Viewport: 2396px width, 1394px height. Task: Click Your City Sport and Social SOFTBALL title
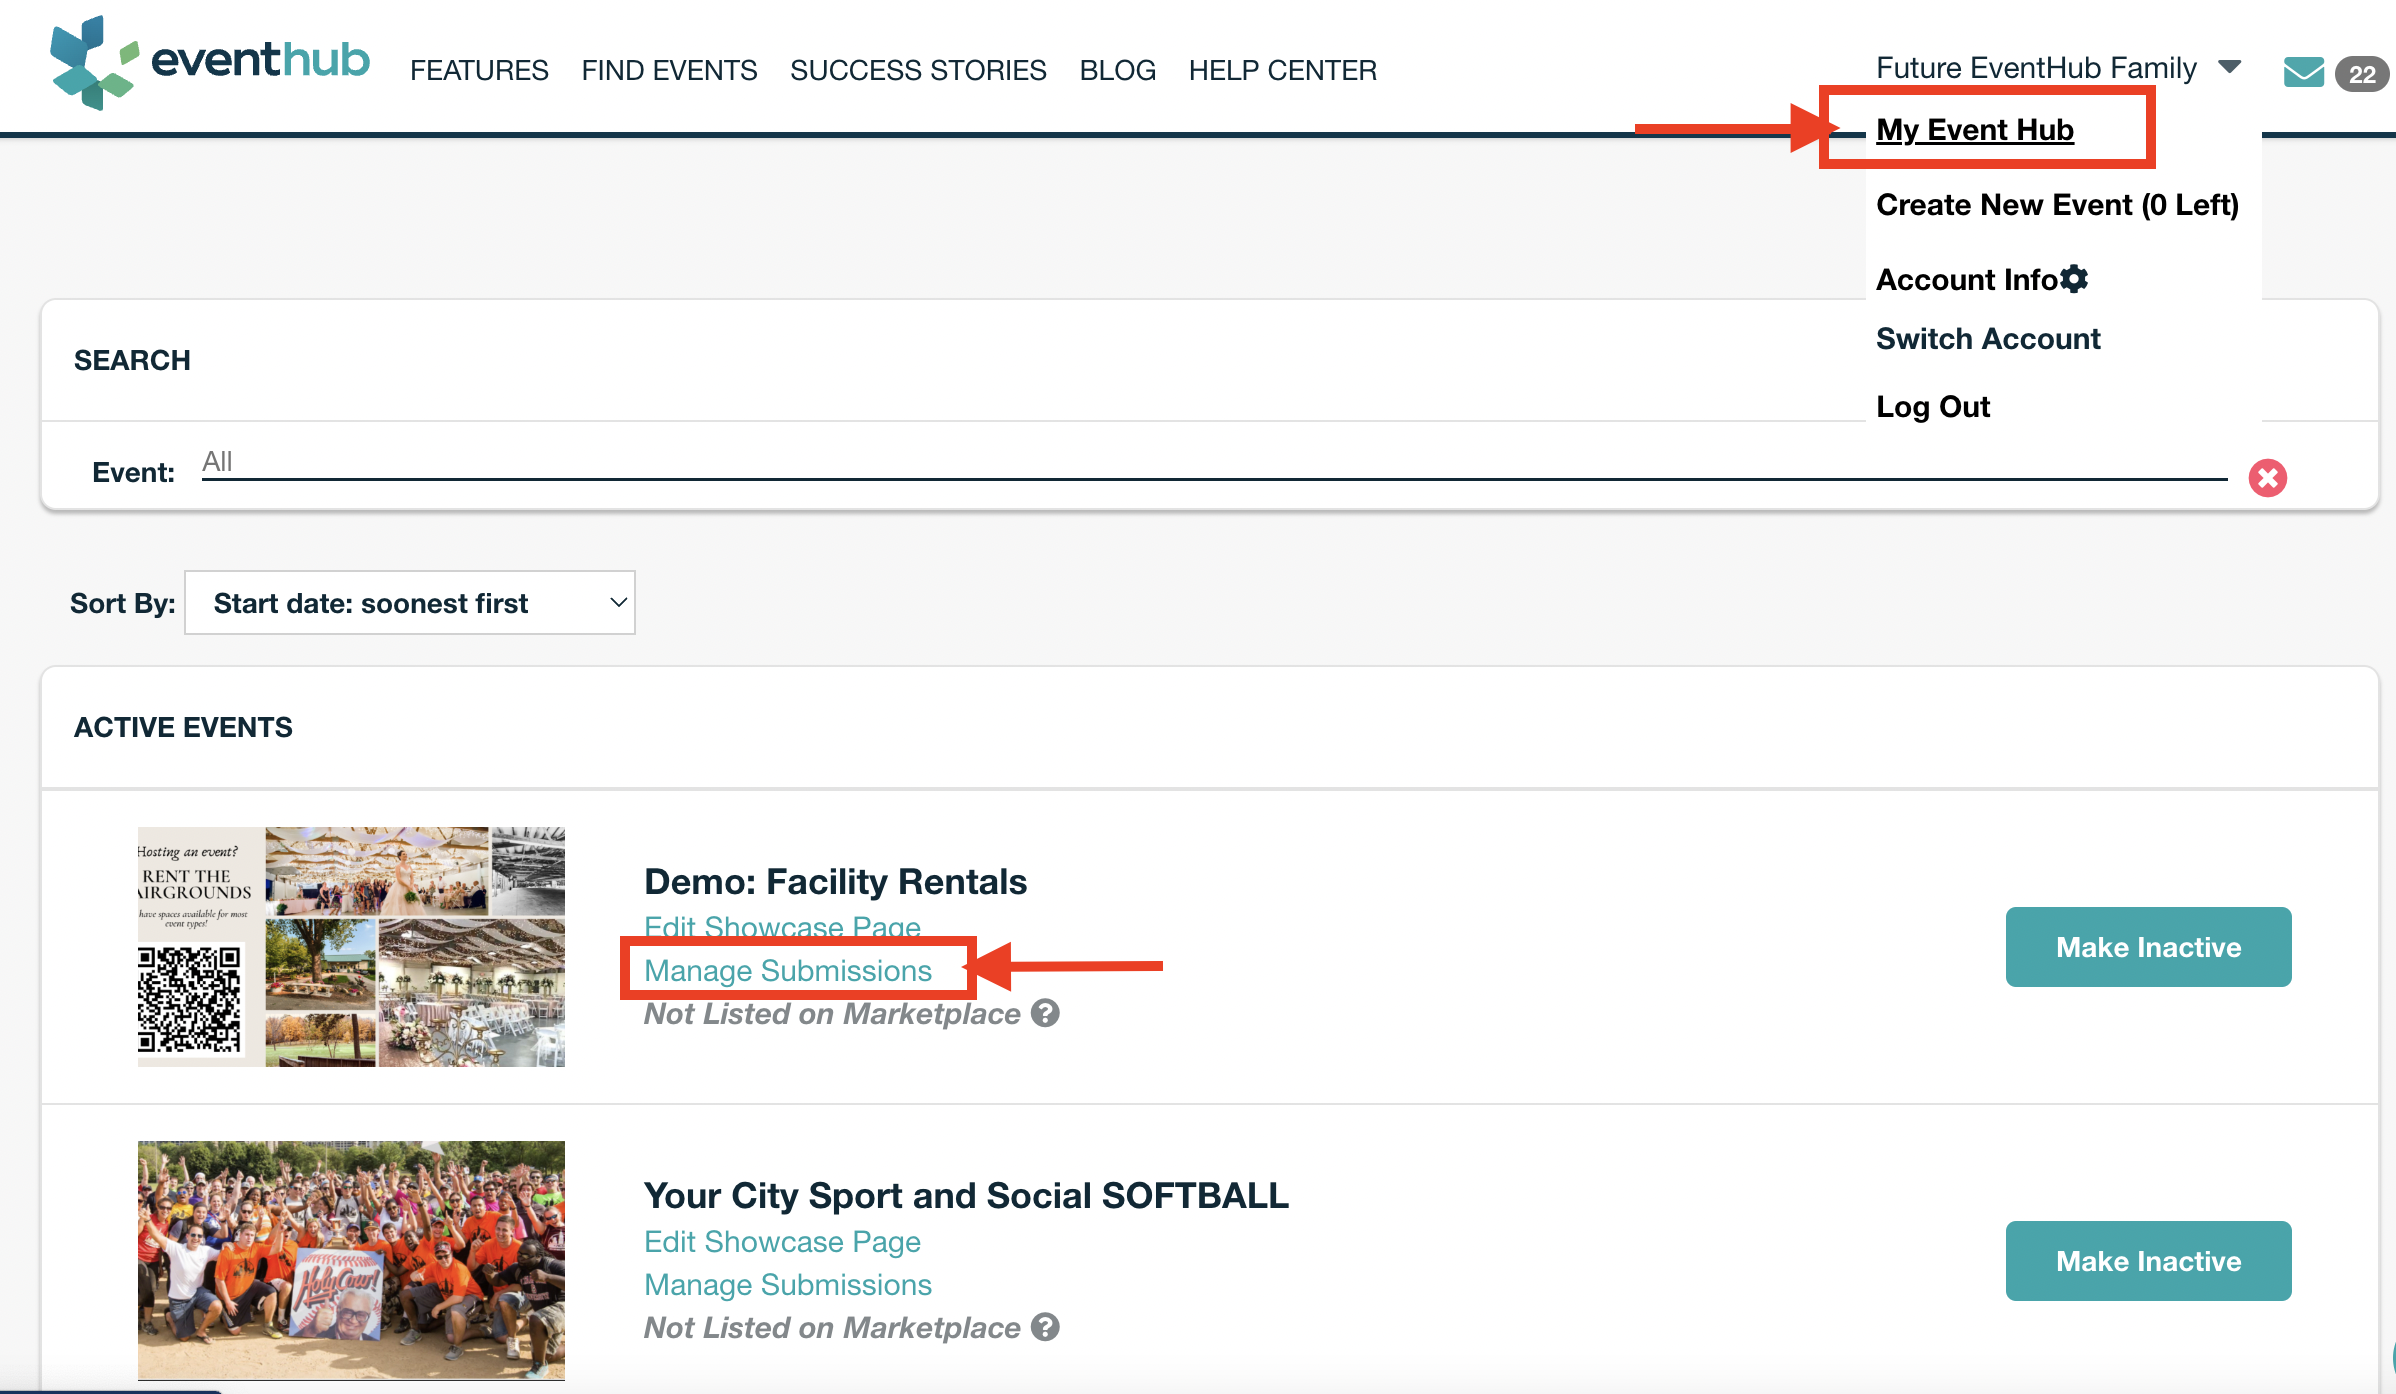pyautogui.click(x=966, y=1195)
